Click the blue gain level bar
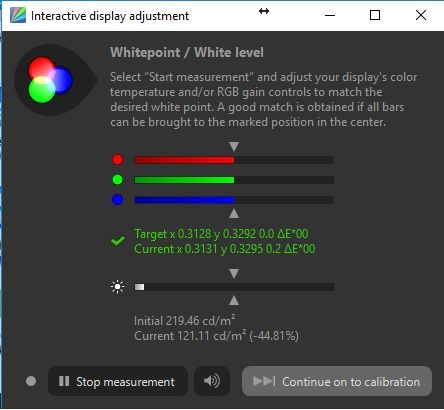The image size is (444, 410). 234,200
